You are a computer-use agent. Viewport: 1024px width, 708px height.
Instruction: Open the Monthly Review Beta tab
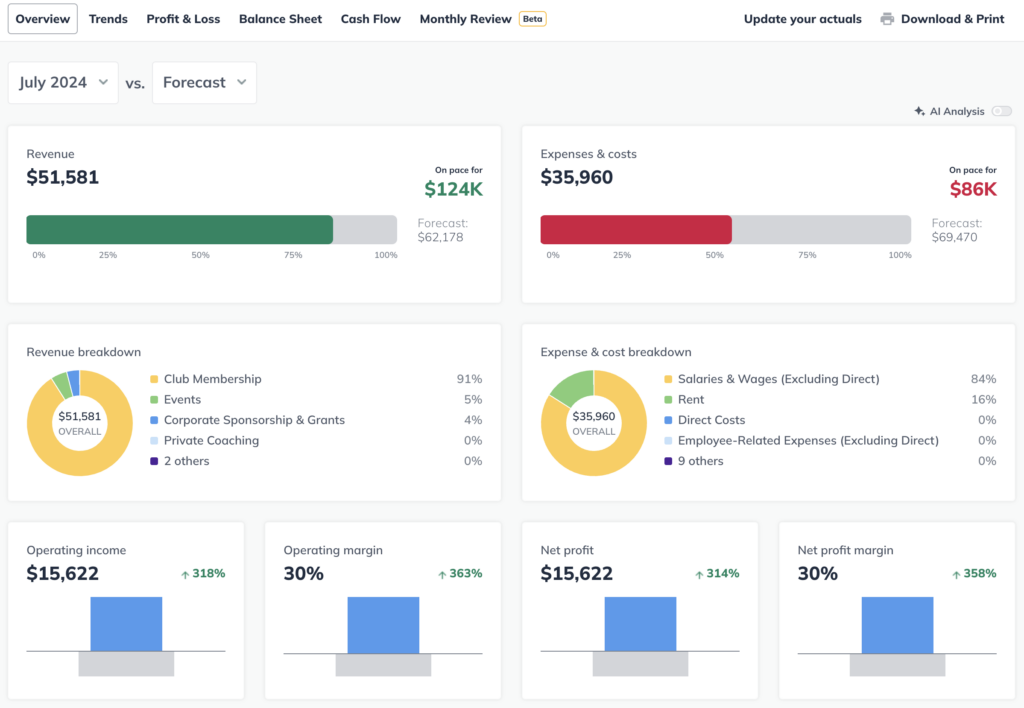click(466, 18)
